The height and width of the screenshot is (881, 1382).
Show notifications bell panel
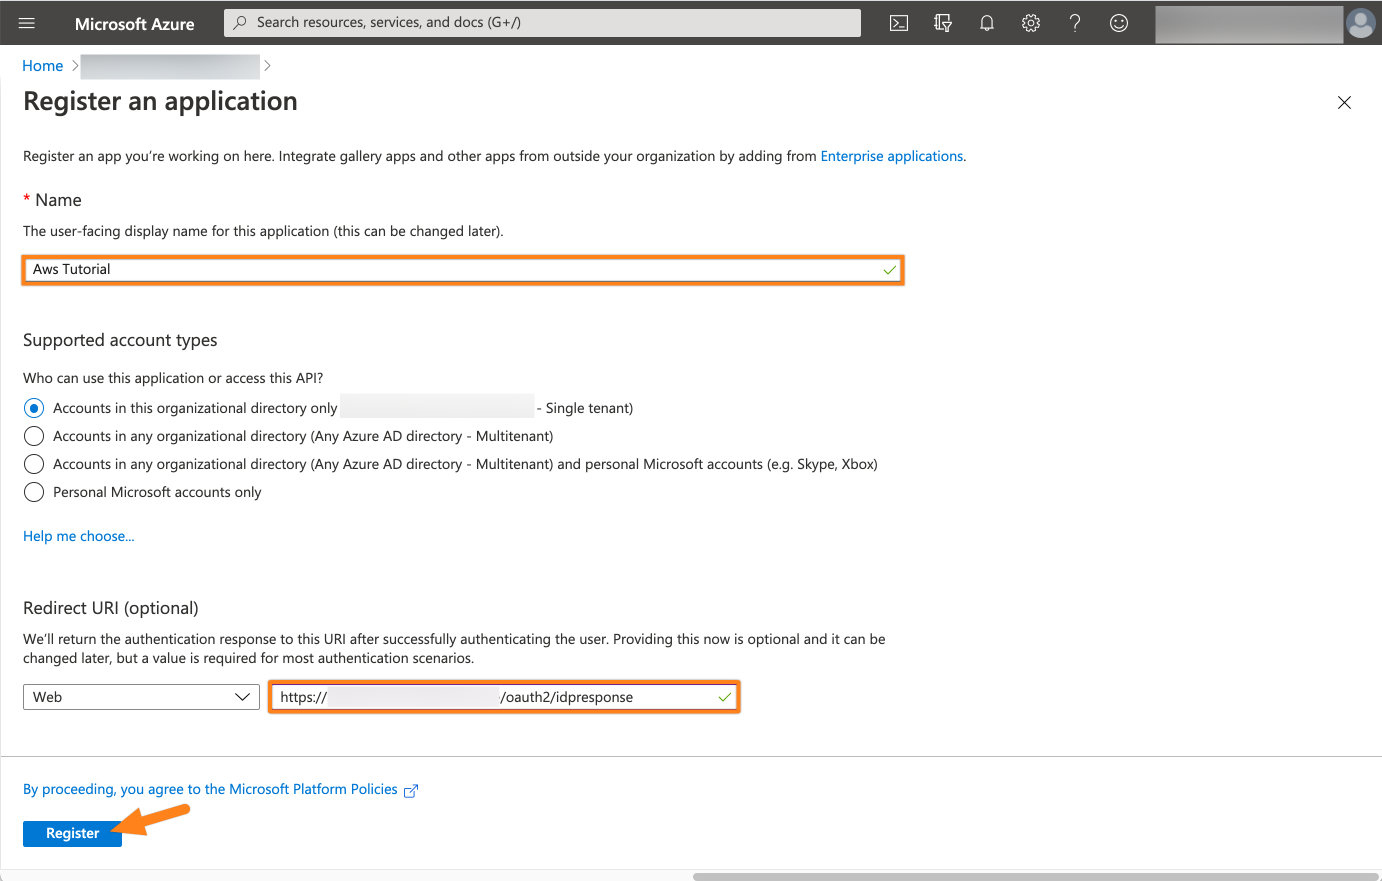[987, 23]
